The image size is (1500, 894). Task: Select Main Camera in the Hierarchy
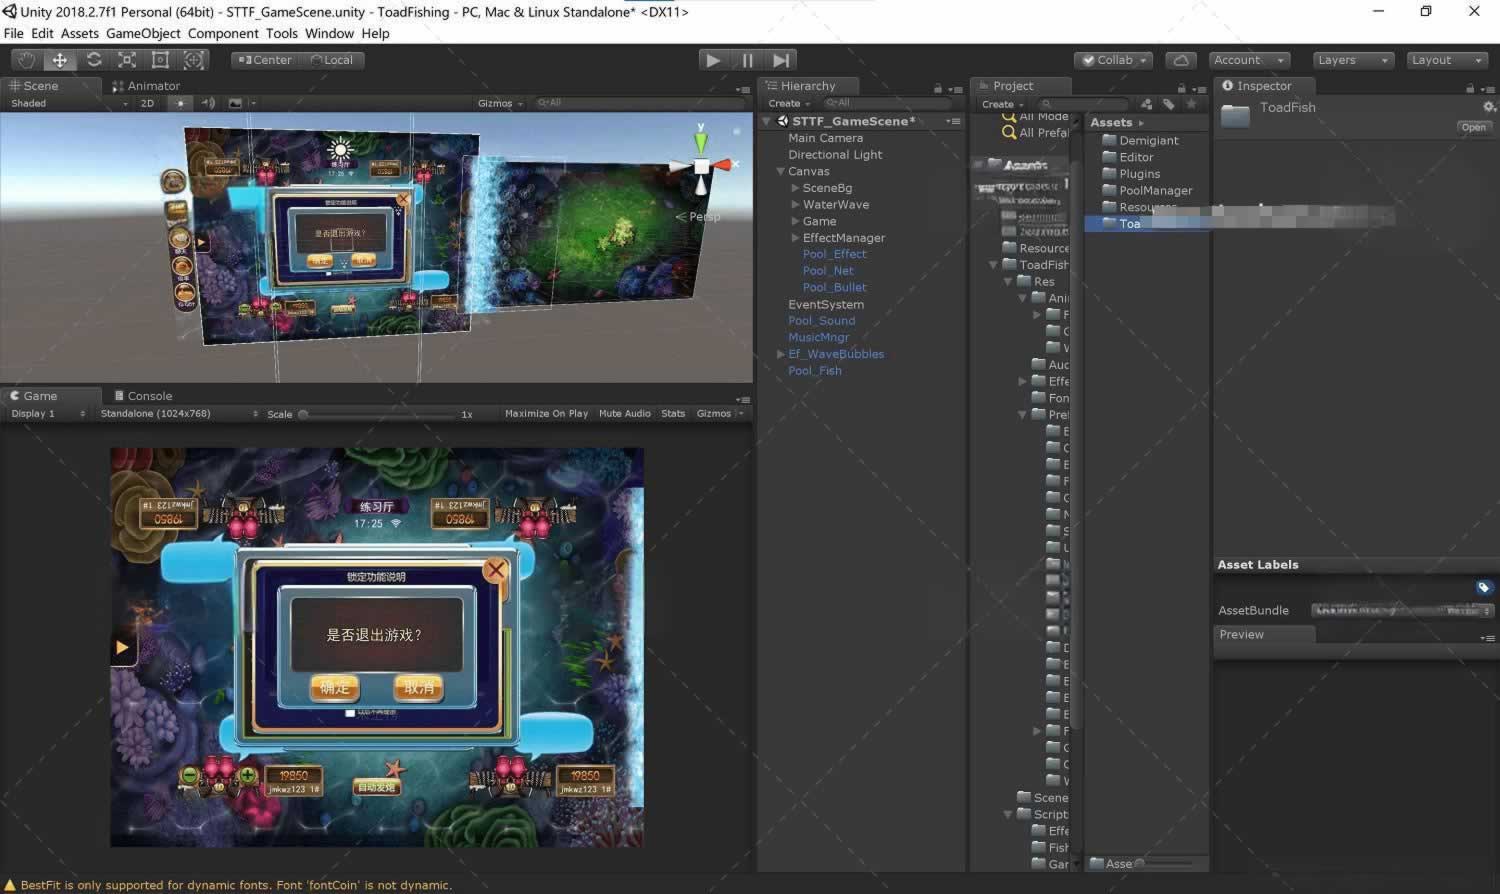point(825,138)
